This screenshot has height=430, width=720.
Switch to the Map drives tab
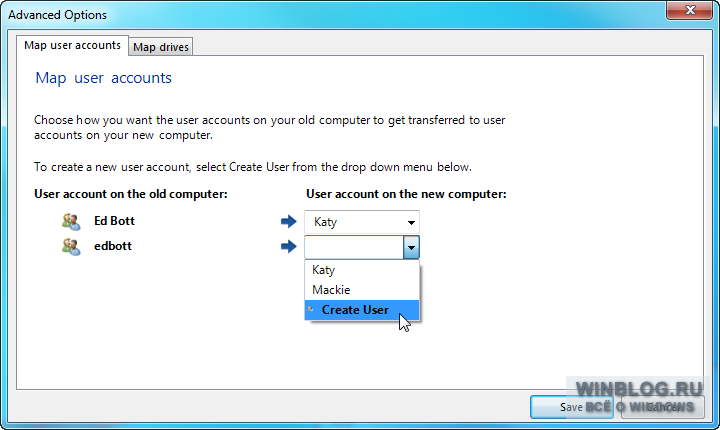point(161,47)
